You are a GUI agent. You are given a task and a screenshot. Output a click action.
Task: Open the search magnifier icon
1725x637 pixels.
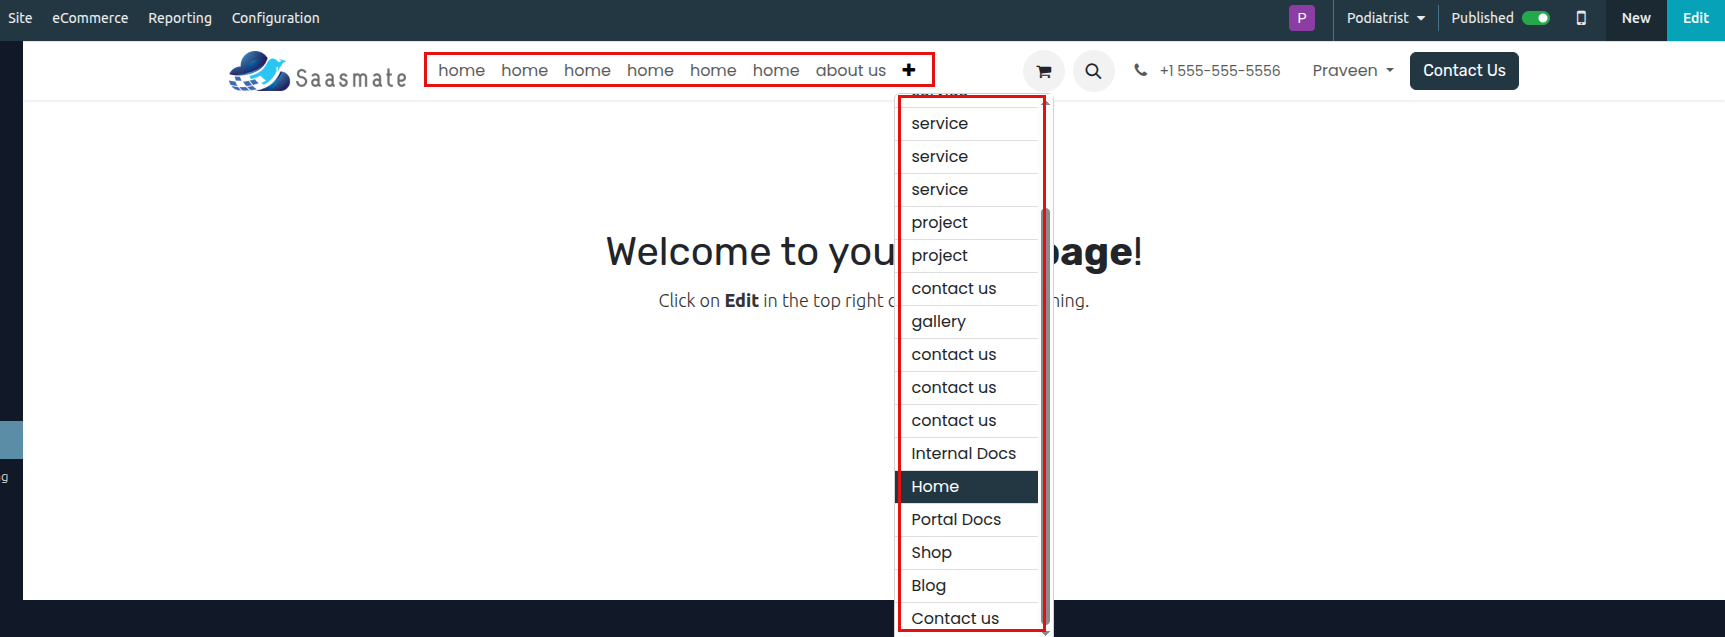(x=1093, y=71)
